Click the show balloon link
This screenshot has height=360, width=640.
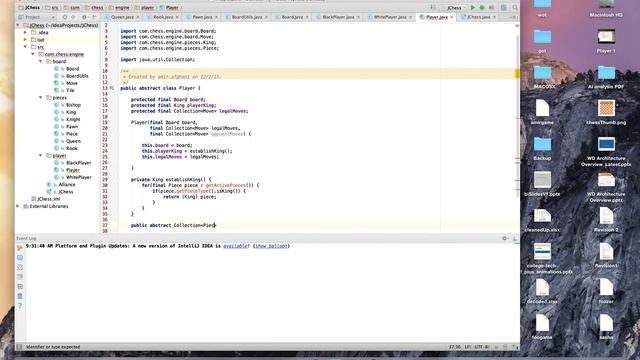point(271,246)
